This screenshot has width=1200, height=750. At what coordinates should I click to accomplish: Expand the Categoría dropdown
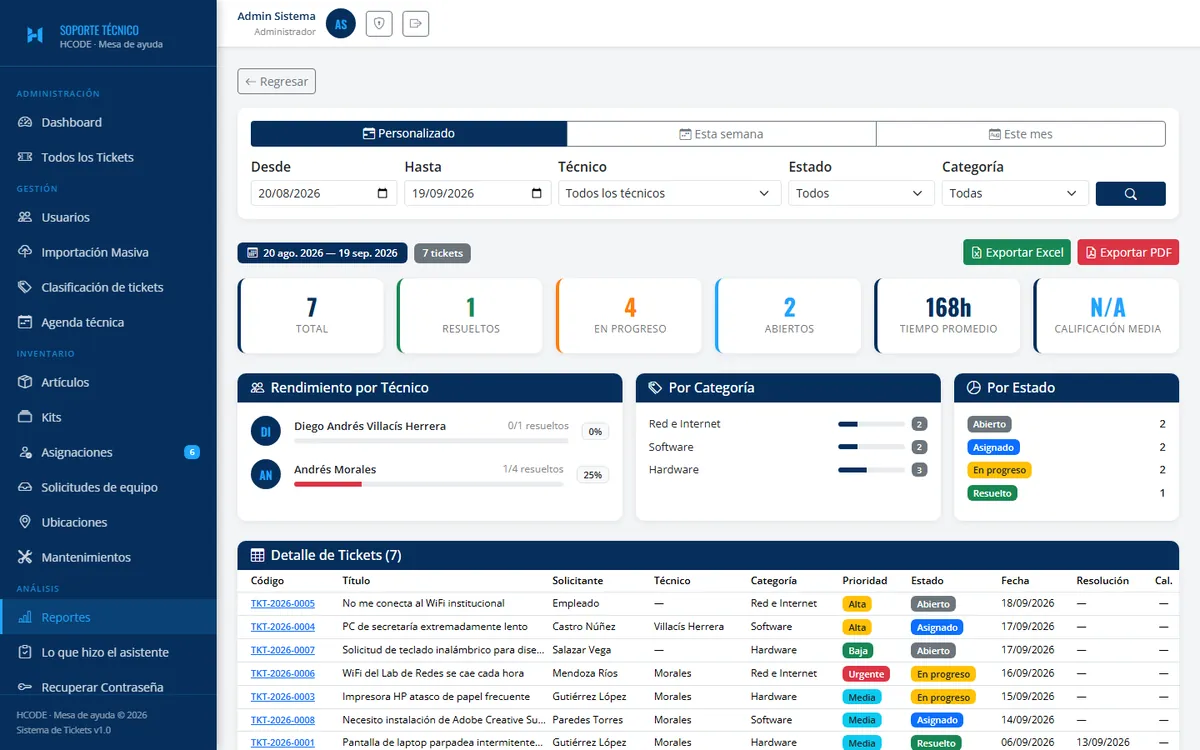click(1015, 194)
